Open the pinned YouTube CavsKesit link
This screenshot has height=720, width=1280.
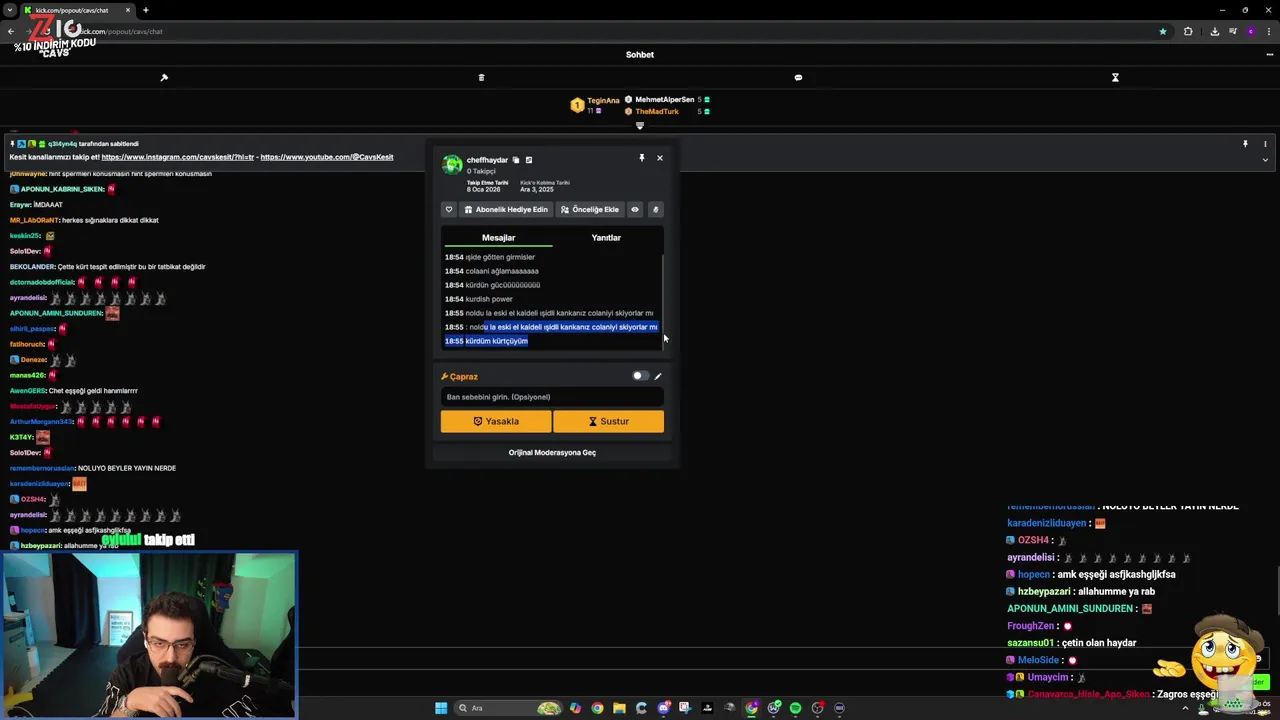(327, 157)
